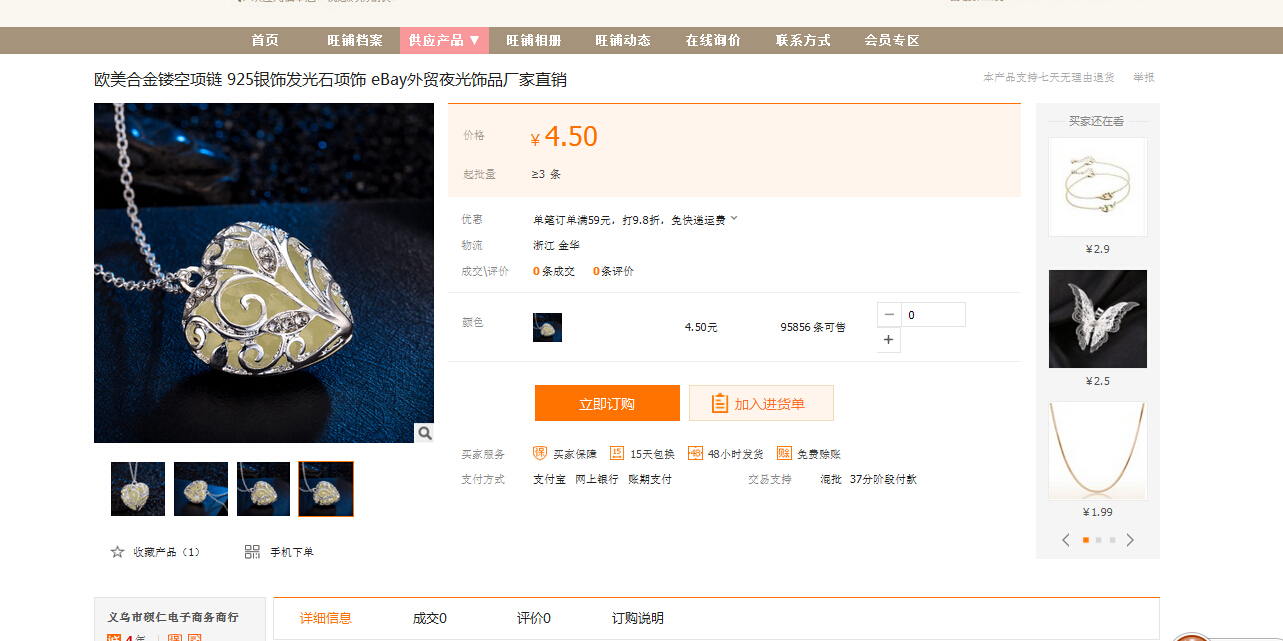
Task: Select the fourth product thumbnail image
Action: click(326, 489)
